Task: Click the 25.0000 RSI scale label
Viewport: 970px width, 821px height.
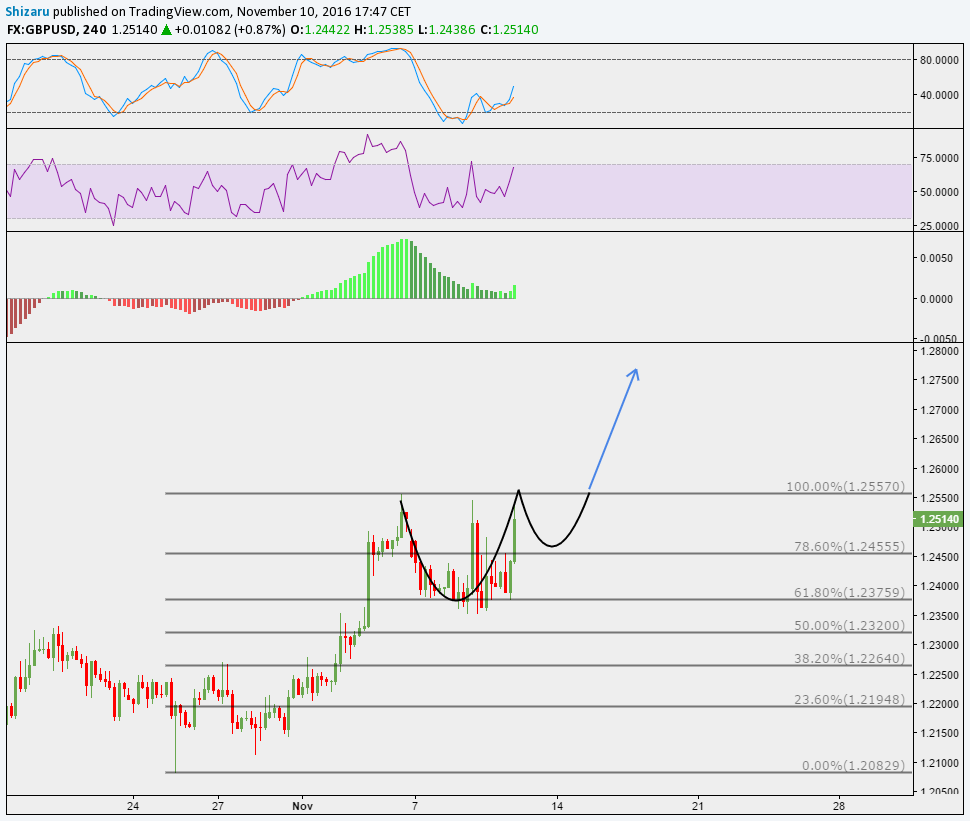Action: [940, 226]
